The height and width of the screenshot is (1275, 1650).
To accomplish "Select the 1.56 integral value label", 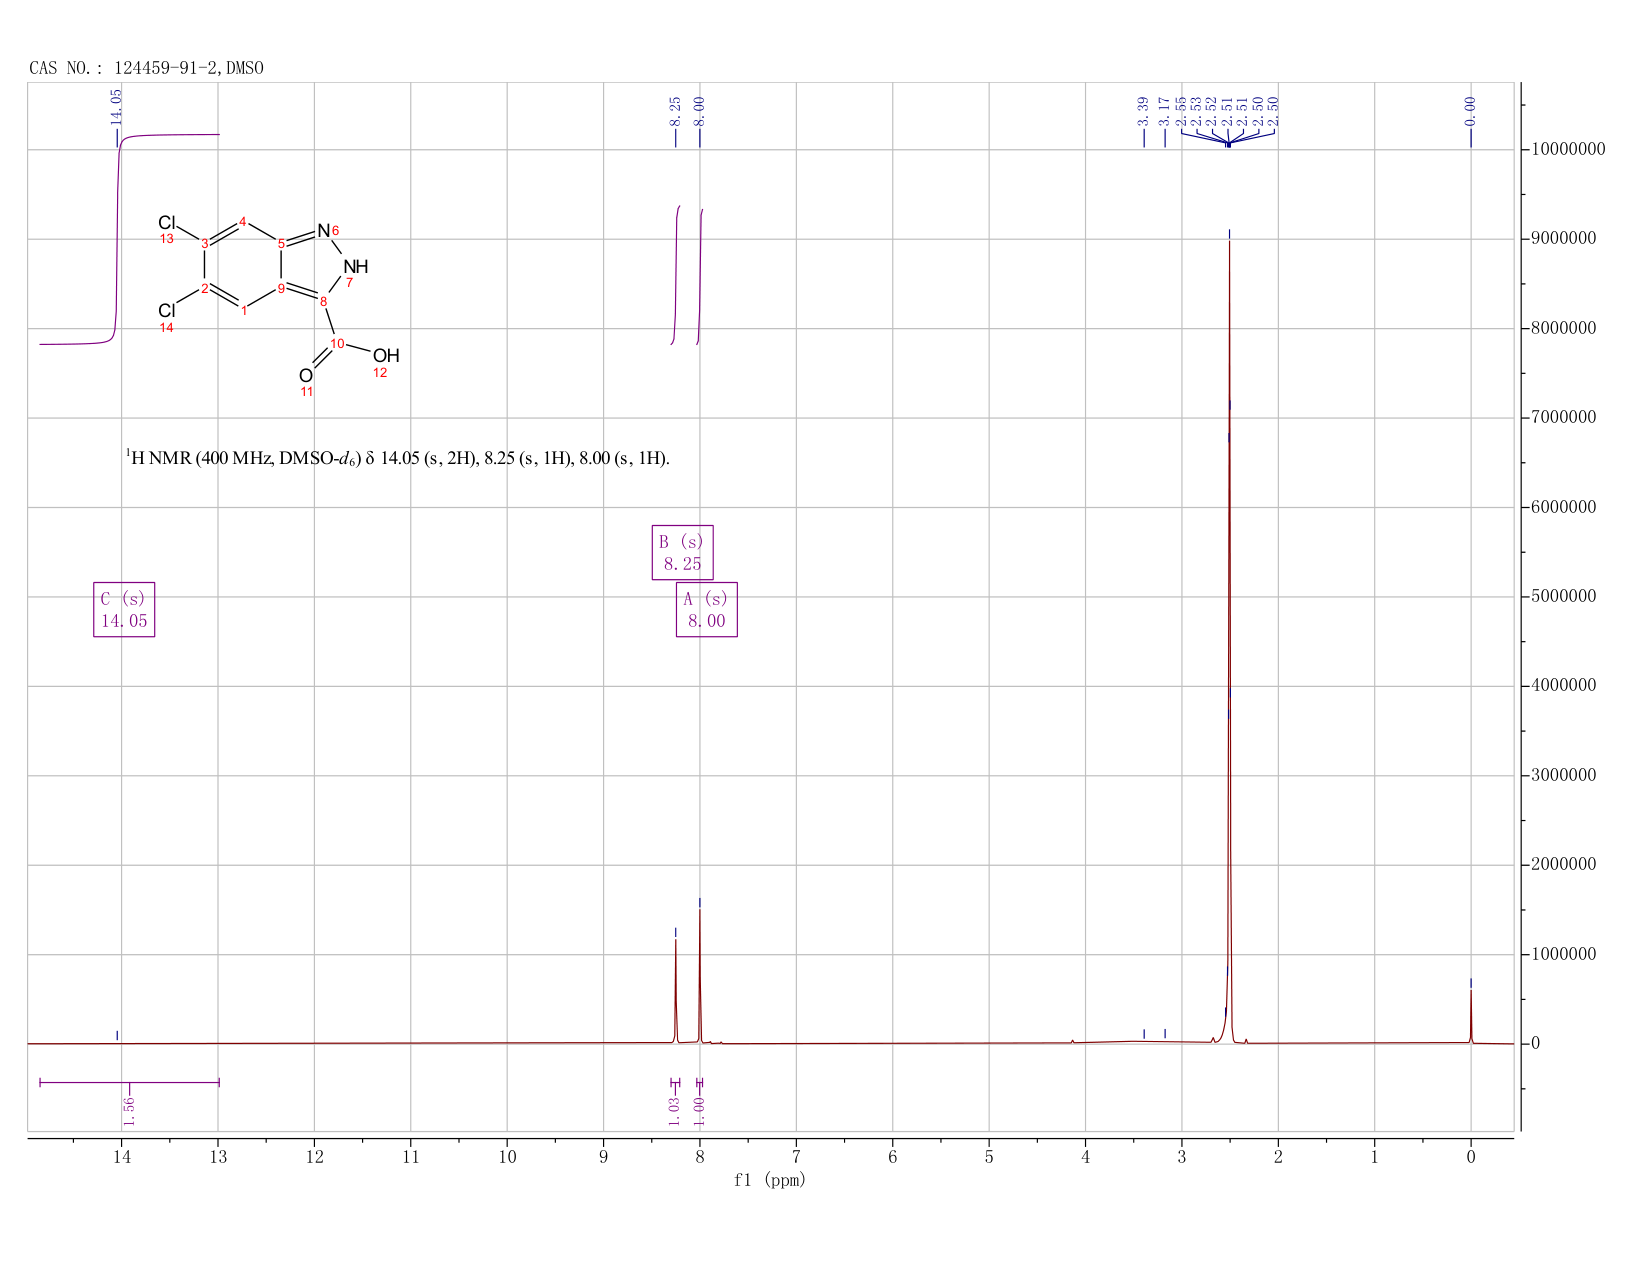I will [129, 1110].
